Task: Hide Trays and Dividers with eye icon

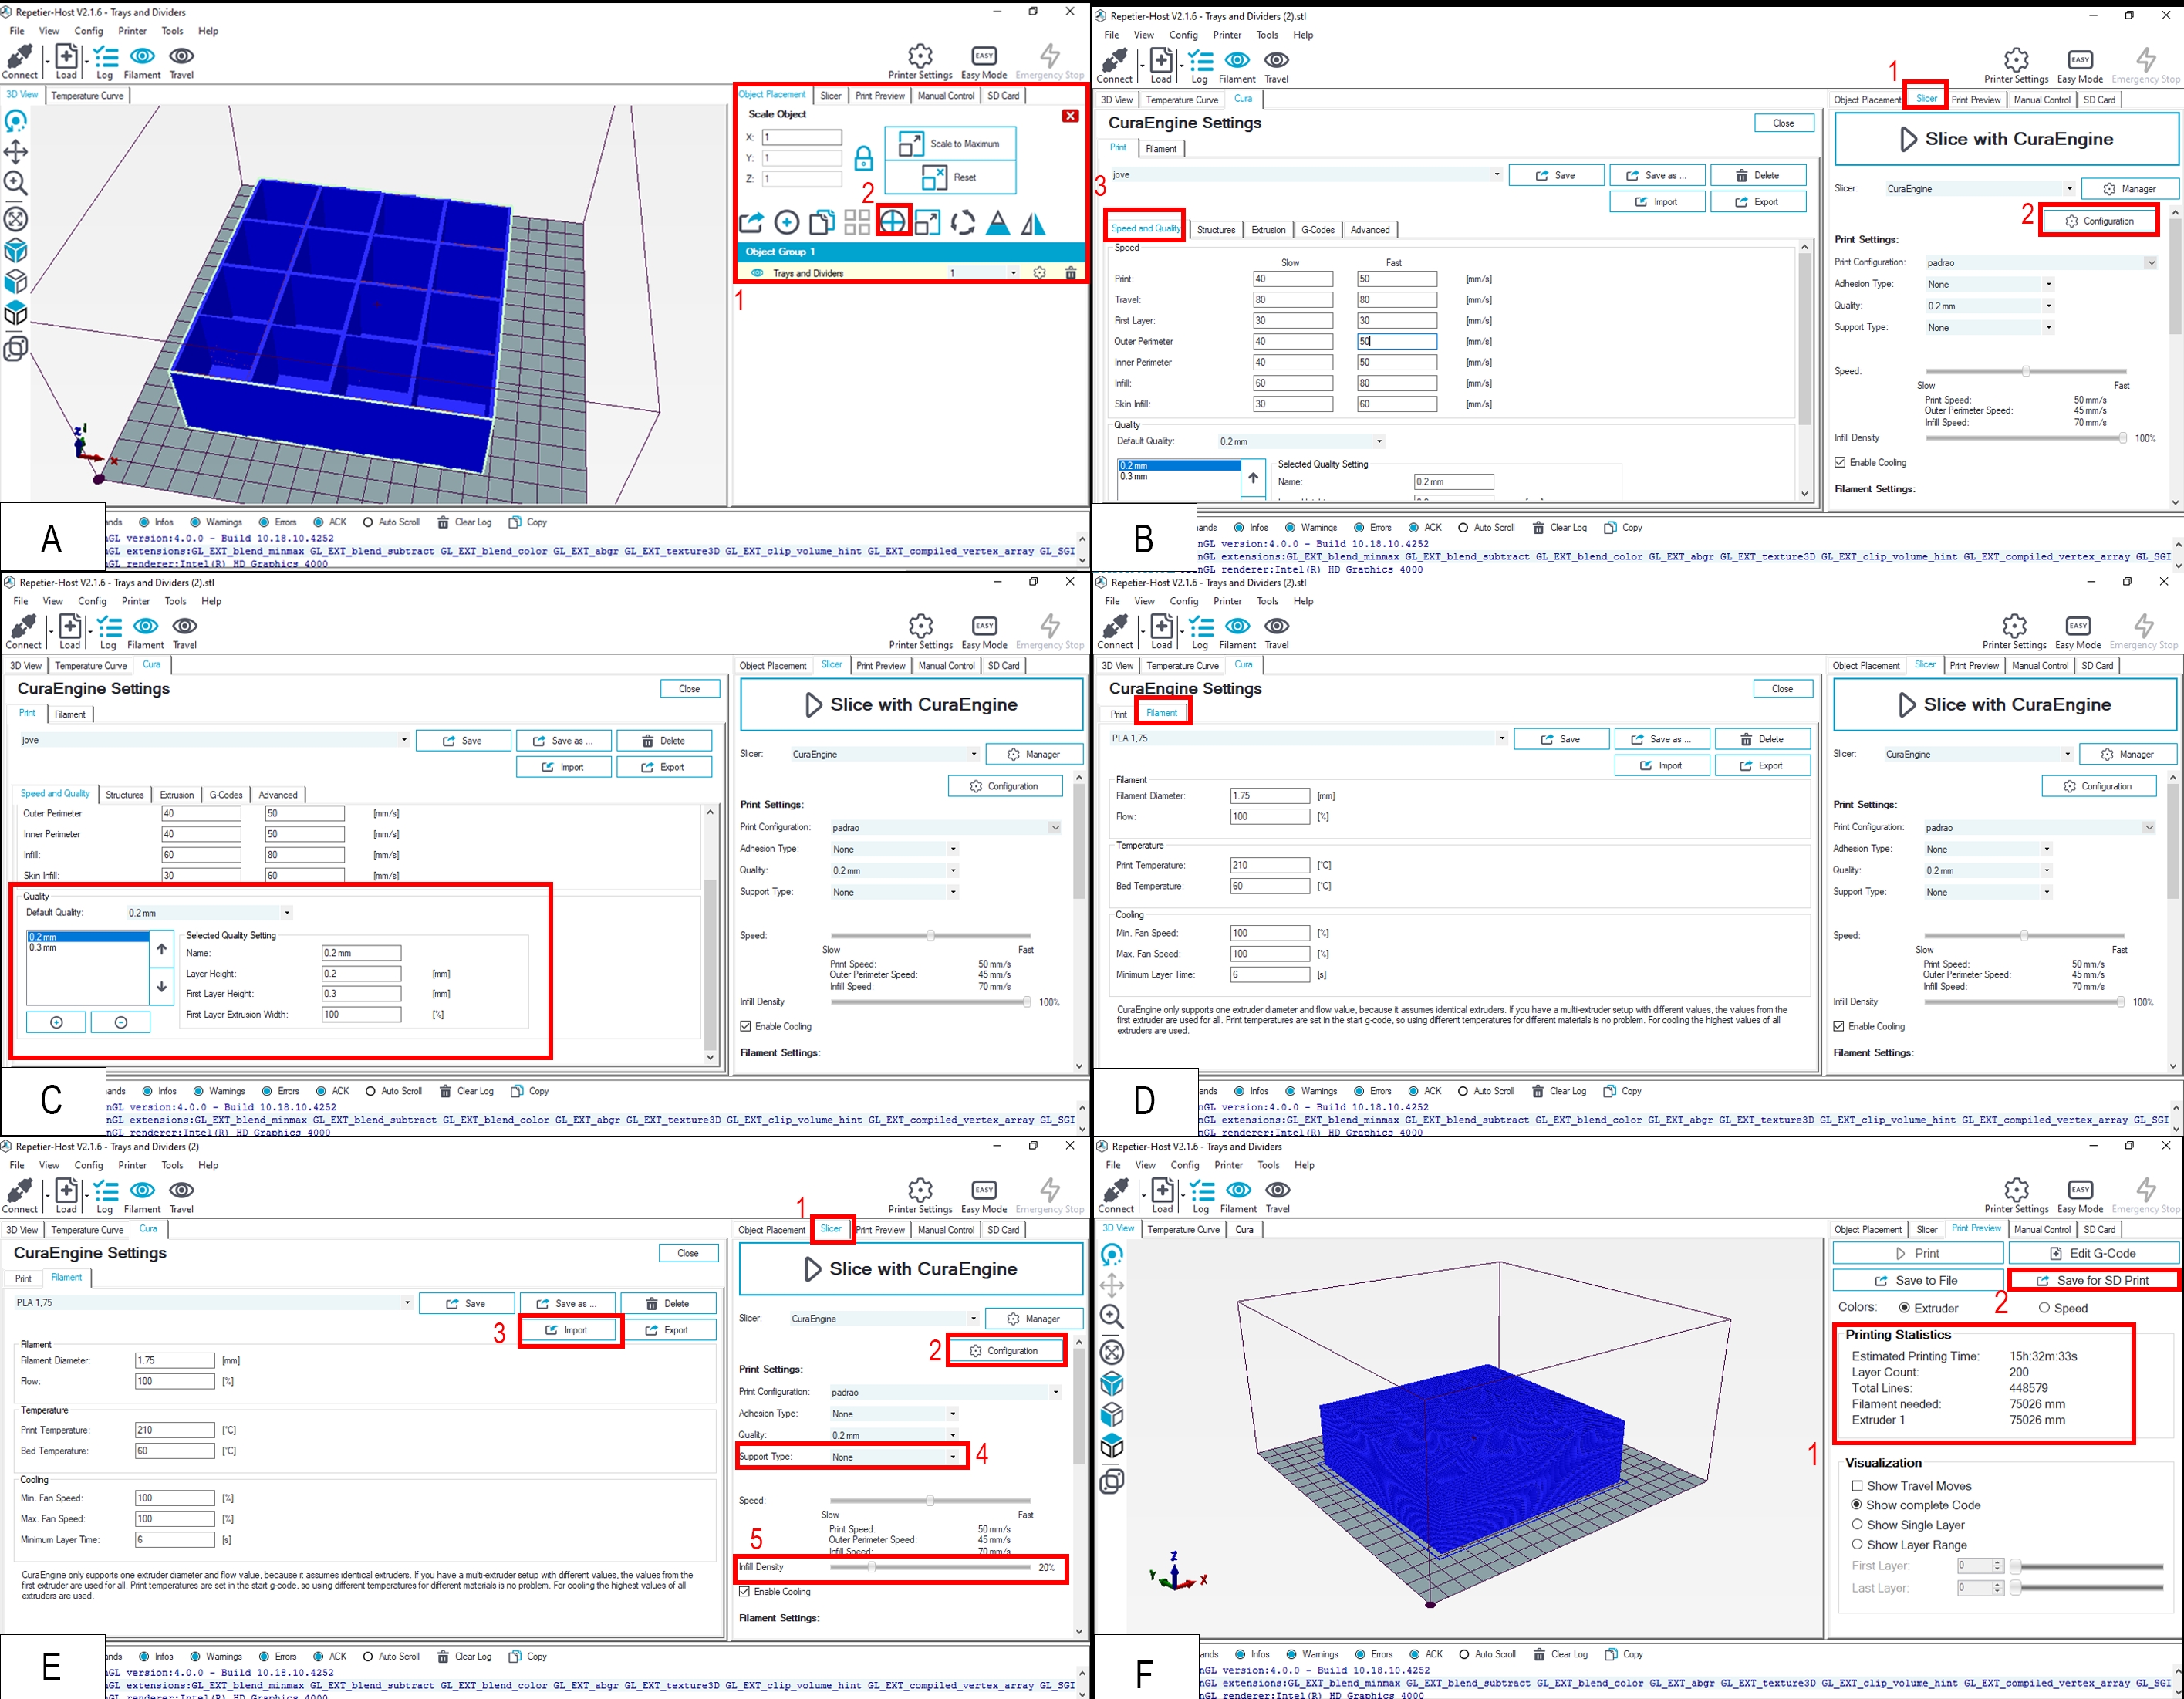Action: point(757,273)
